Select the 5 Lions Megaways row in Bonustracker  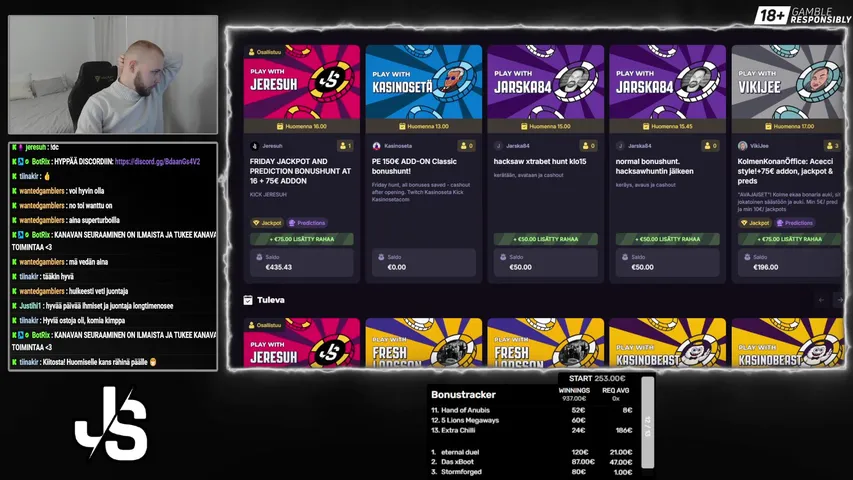532,420
